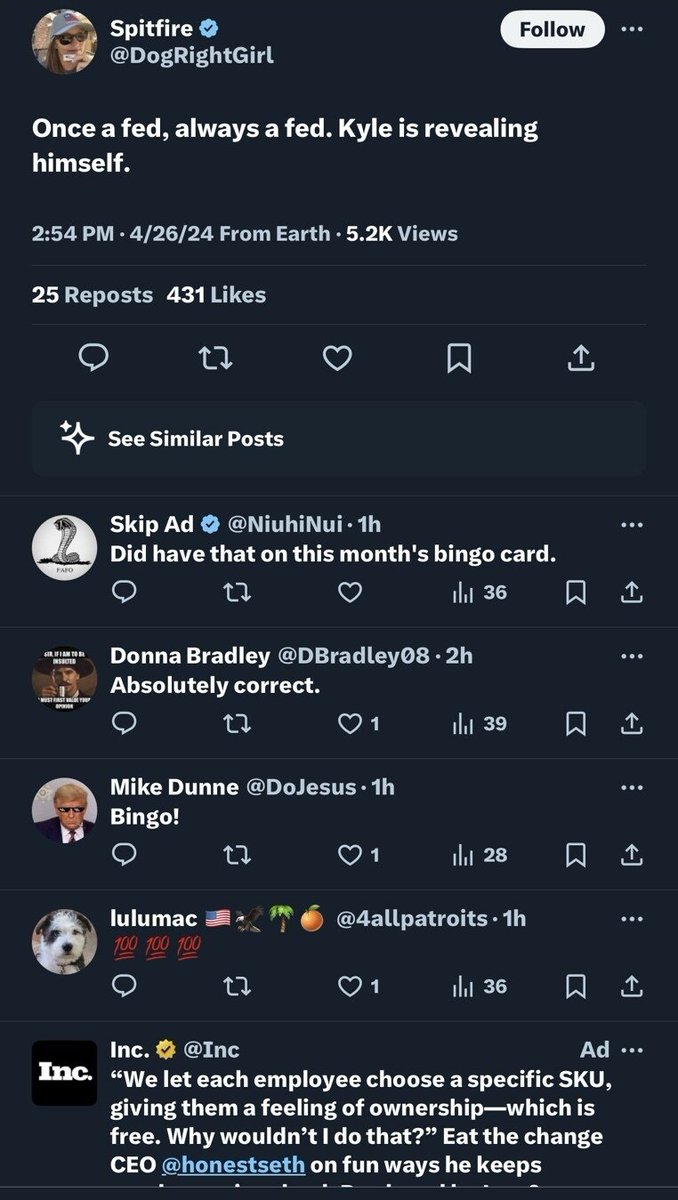Open more options on Donna Bradley's reply
The width and height of the screenshot is (678, 1200).
click(632, 656)
